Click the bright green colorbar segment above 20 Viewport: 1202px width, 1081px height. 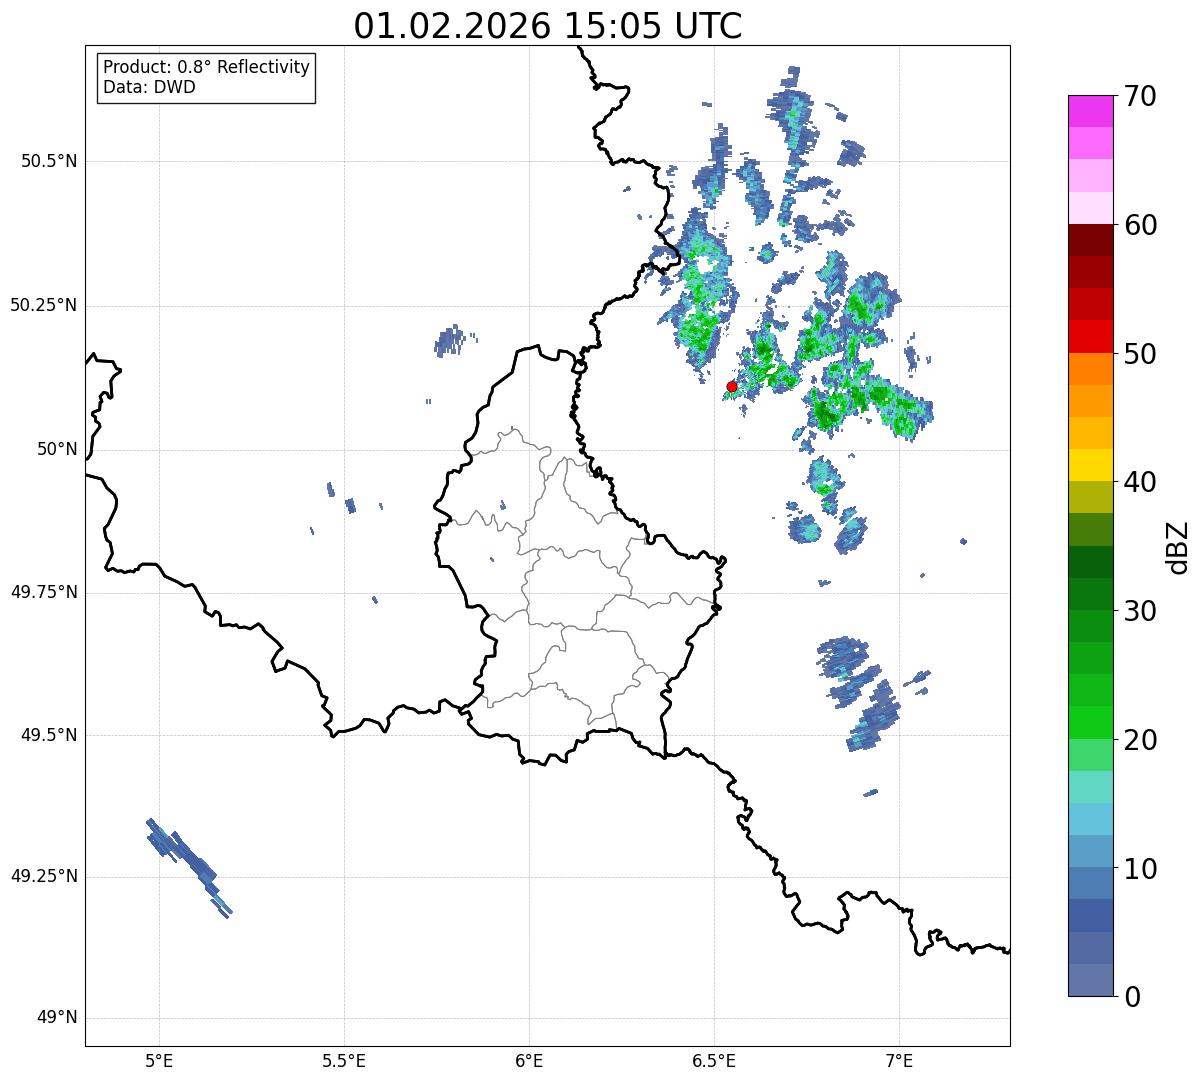point(1090,723)
